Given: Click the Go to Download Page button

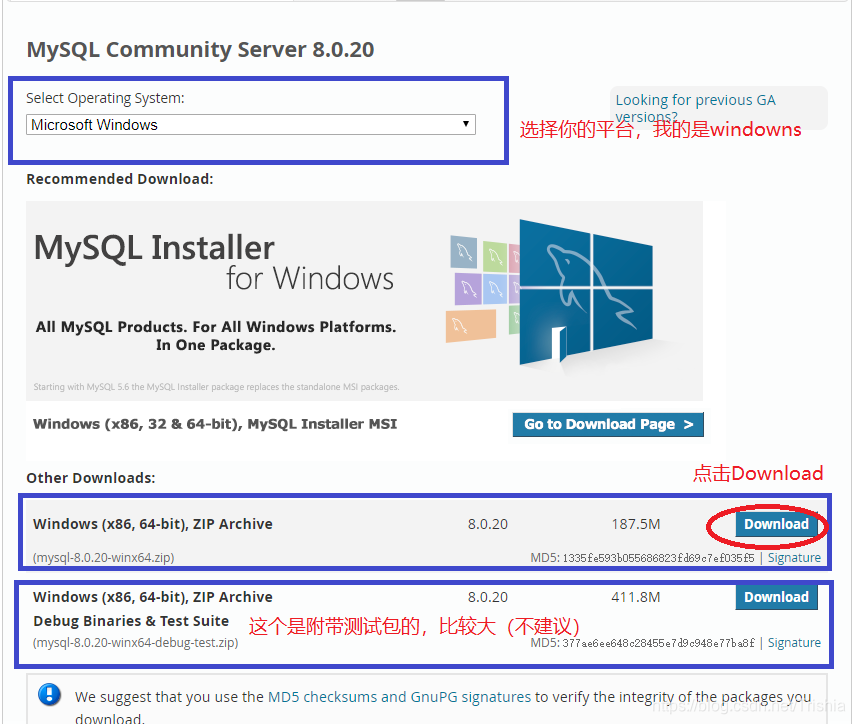Looking at the screenshot, I should click(608, 424).
